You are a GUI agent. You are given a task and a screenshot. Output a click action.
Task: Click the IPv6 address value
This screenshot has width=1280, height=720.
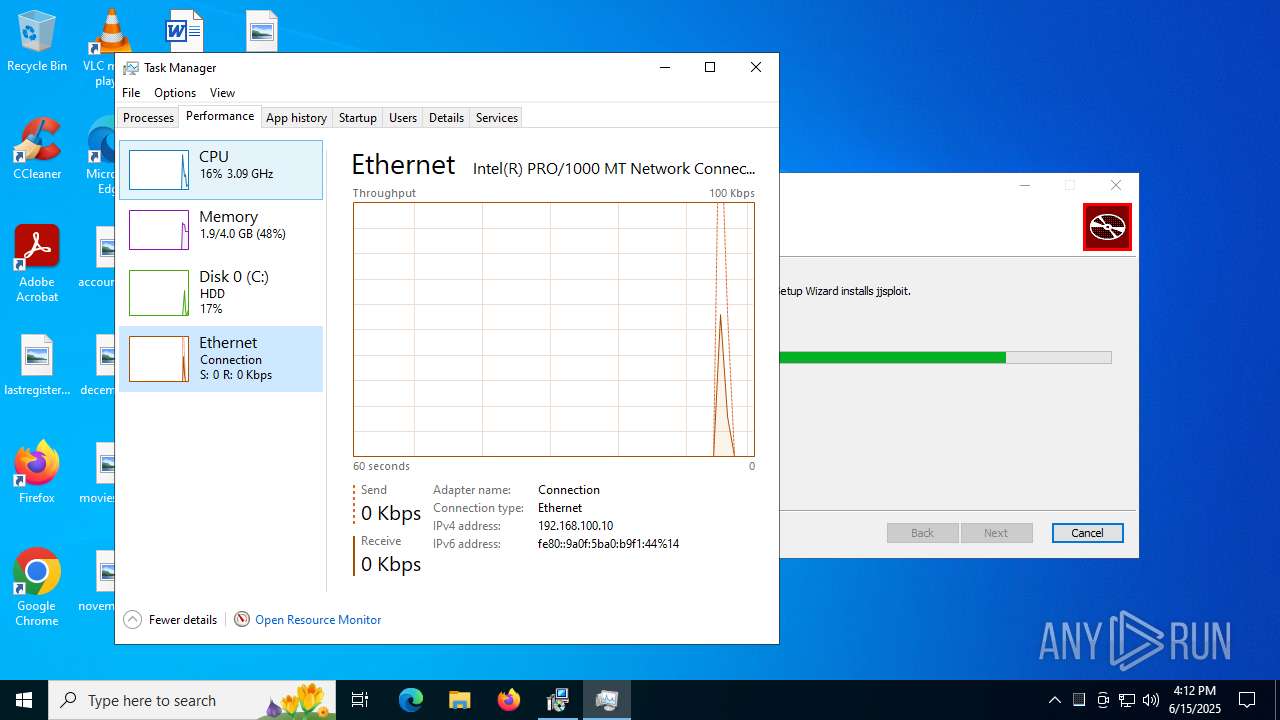tap(608, 544)
